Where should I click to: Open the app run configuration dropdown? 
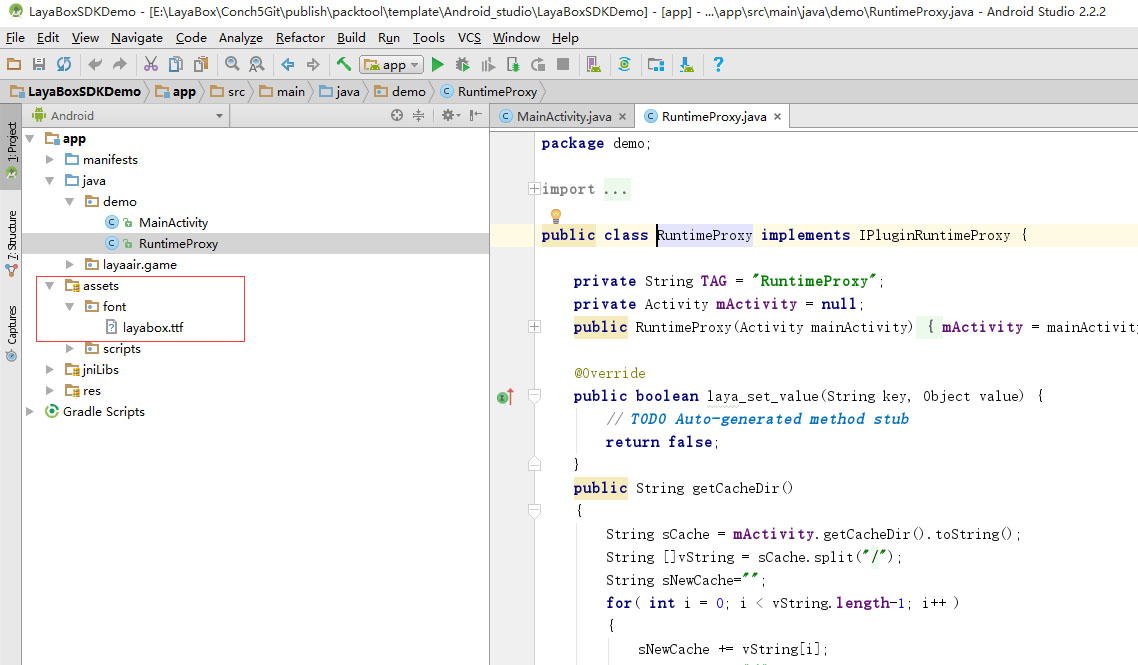[x=392, y=64]
